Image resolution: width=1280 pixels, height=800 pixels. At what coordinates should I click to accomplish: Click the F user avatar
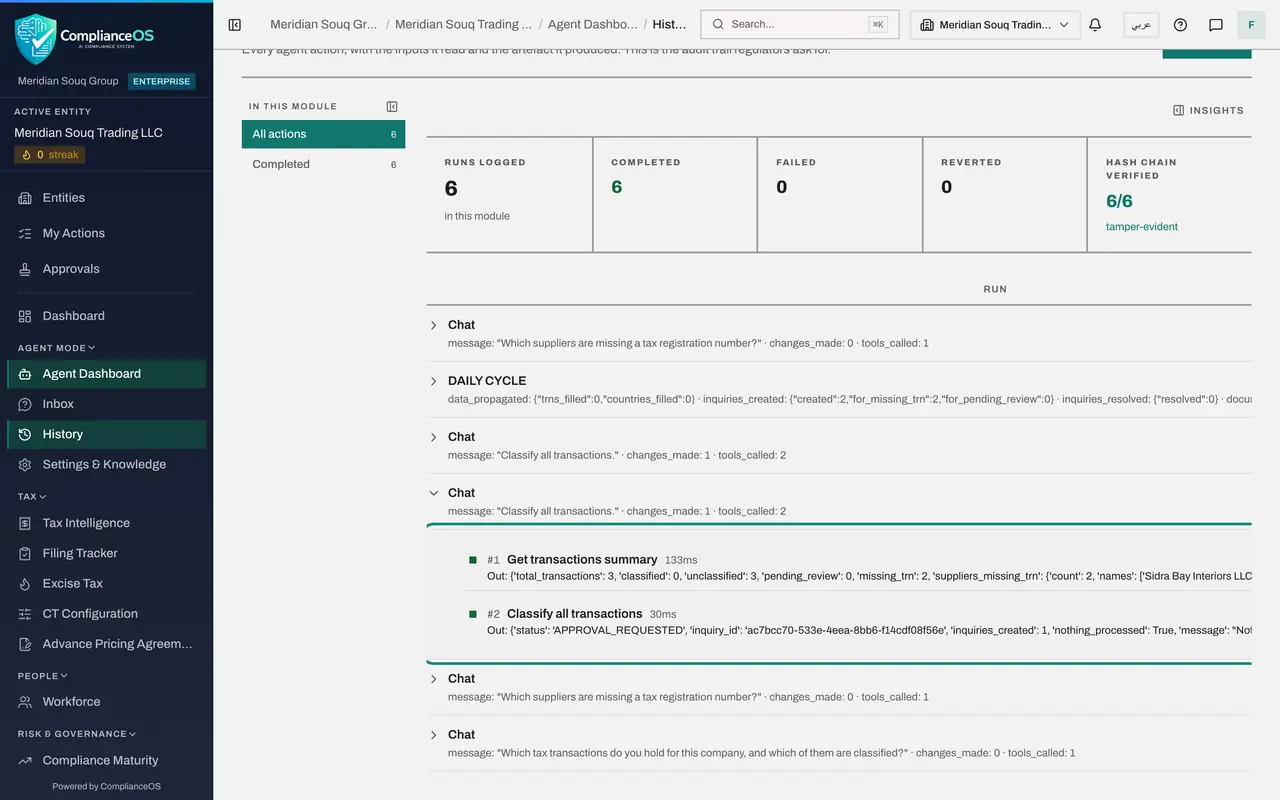pos(1251,25)
